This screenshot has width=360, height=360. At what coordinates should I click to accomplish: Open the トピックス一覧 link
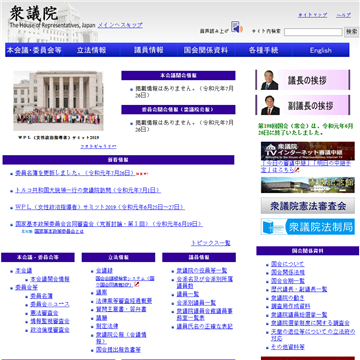tap(211, 243)
